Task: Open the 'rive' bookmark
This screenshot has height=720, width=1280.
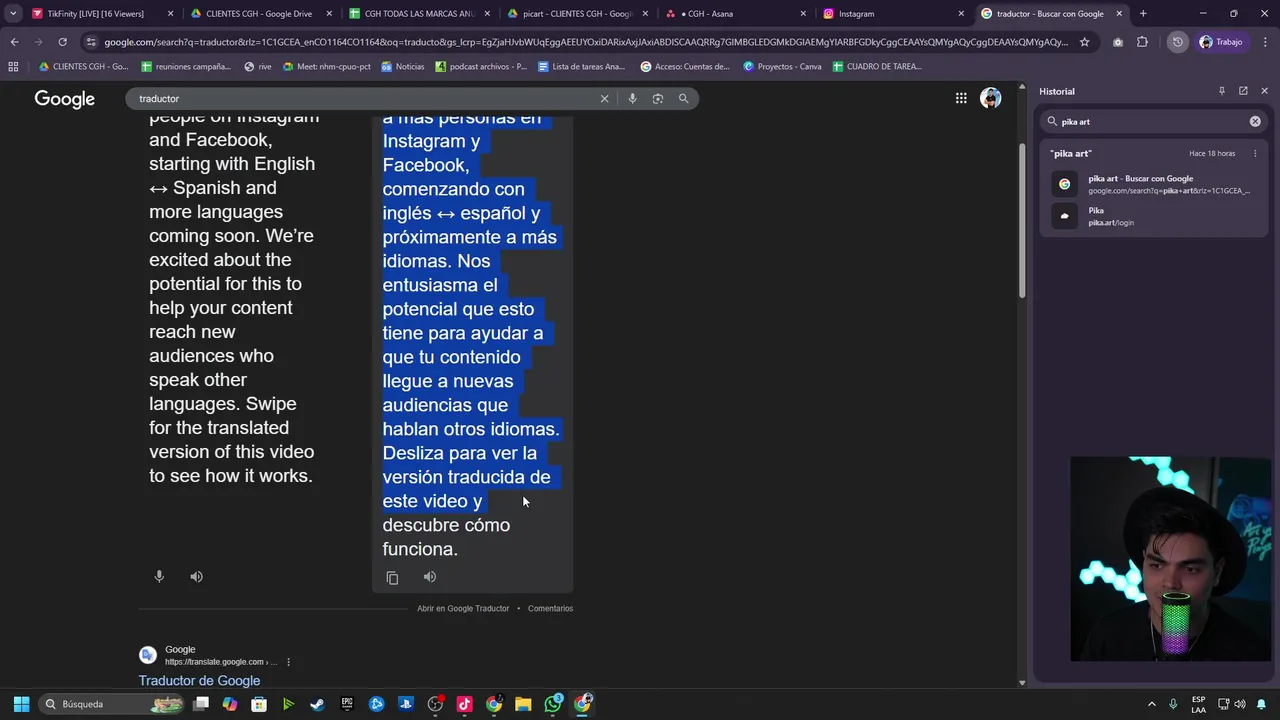Action: pos(258,67)
